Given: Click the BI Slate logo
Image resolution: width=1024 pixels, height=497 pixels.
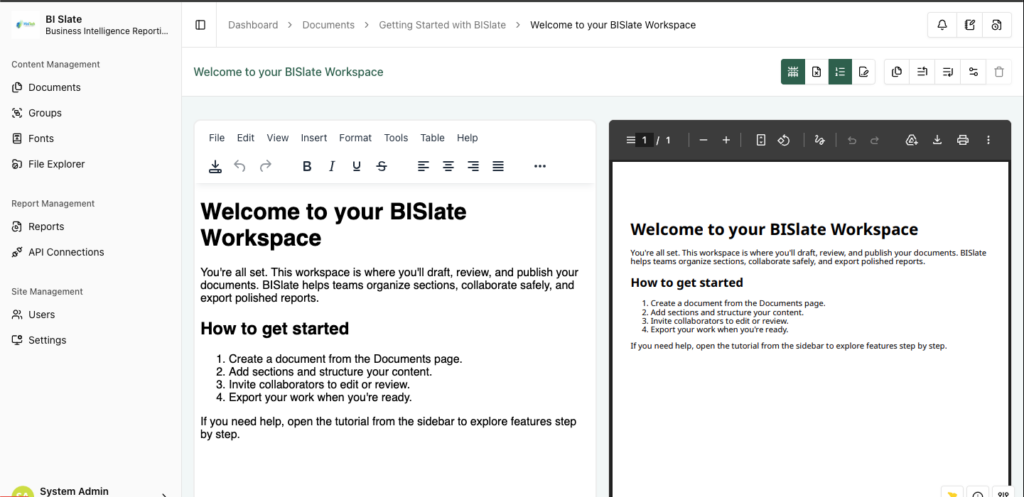Looking at the screenshot, I should (x=25, y=25).
